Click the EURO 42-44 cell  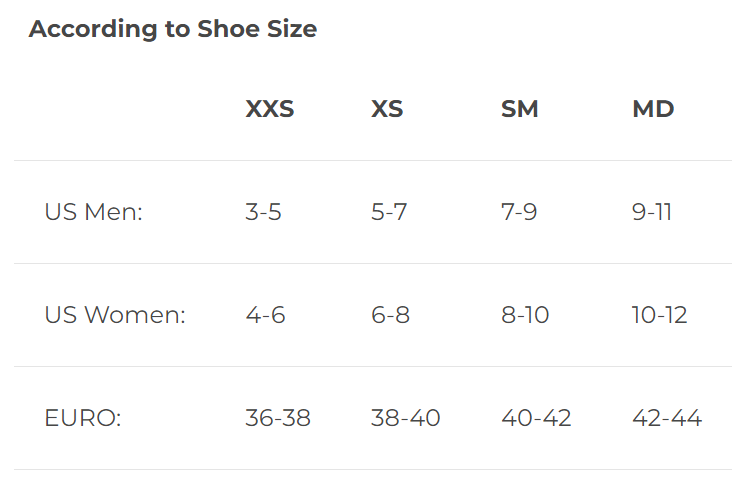point(667,418)
